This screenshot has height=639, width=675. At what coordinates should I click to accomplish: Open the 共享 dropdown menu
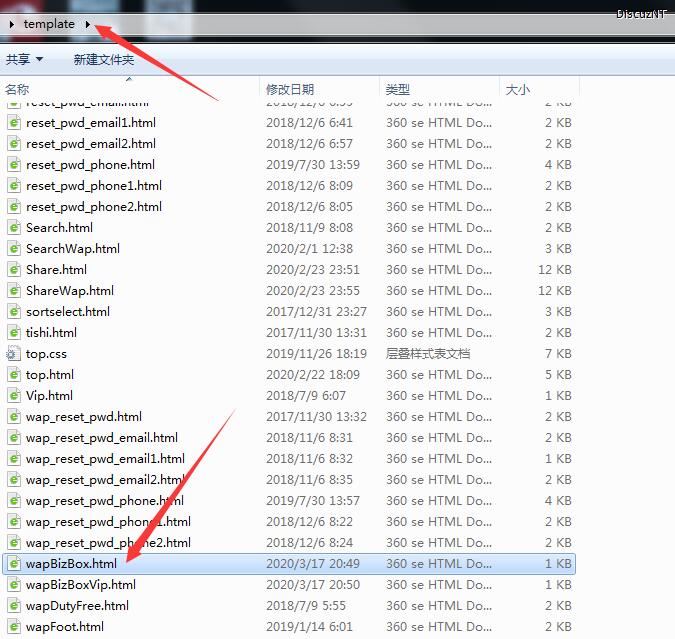click(x=24, y=60)
